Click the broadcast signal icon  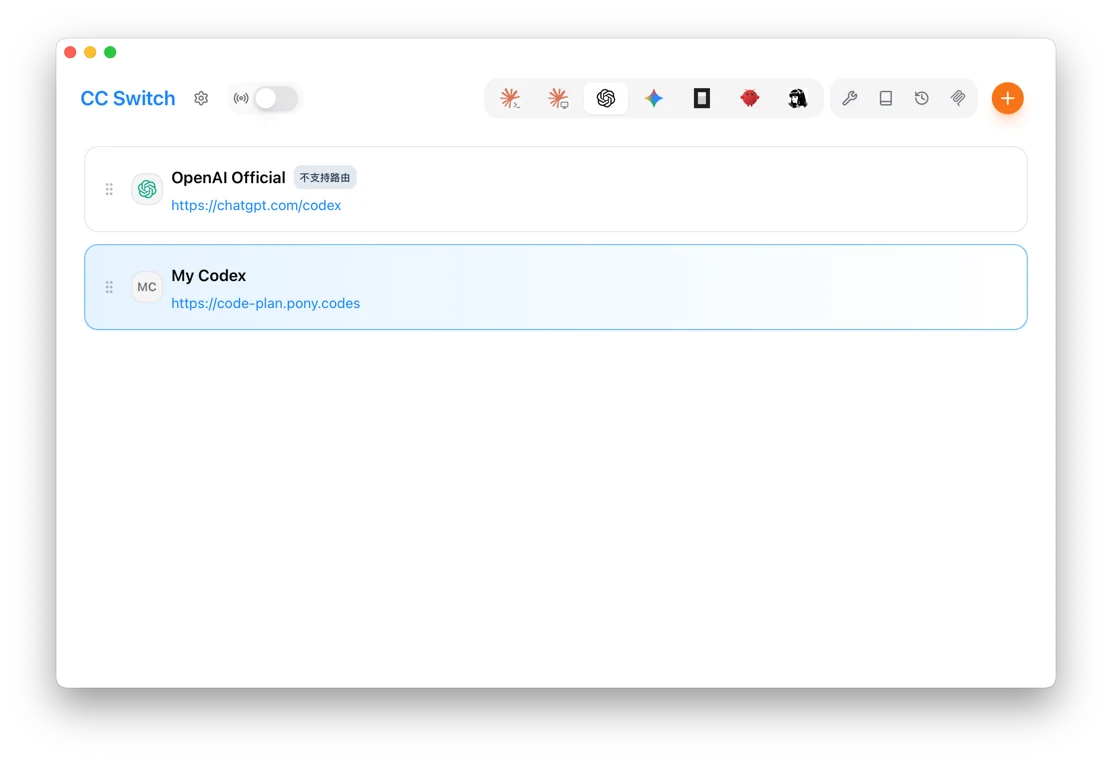coord(241,98)
